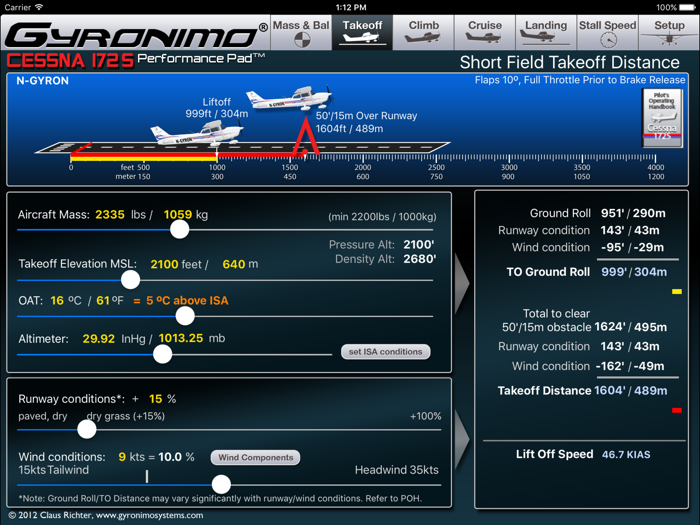Click the TO Ground Roll 999' / 304m result
Screen dimensions: 700x525
click(x=634, y=272)
